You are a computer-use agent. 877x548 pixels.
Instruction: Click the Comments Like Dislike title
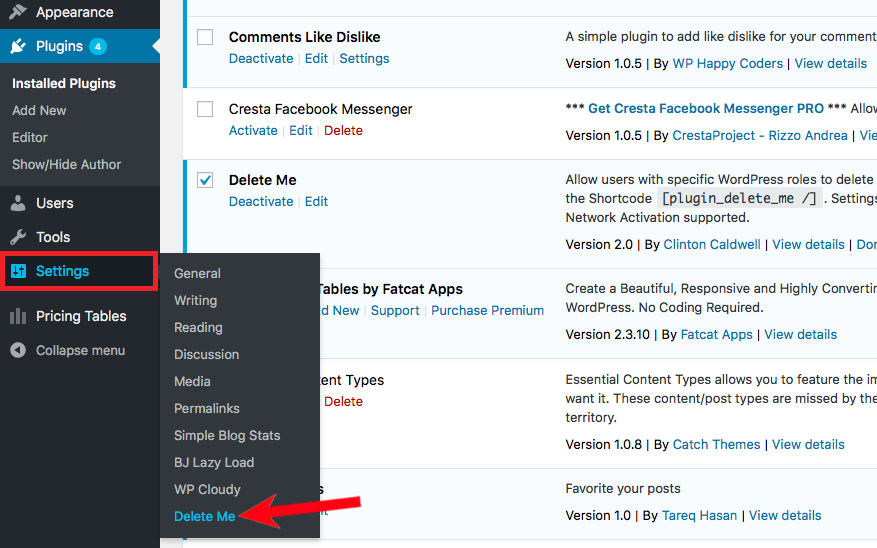point(304,37)
